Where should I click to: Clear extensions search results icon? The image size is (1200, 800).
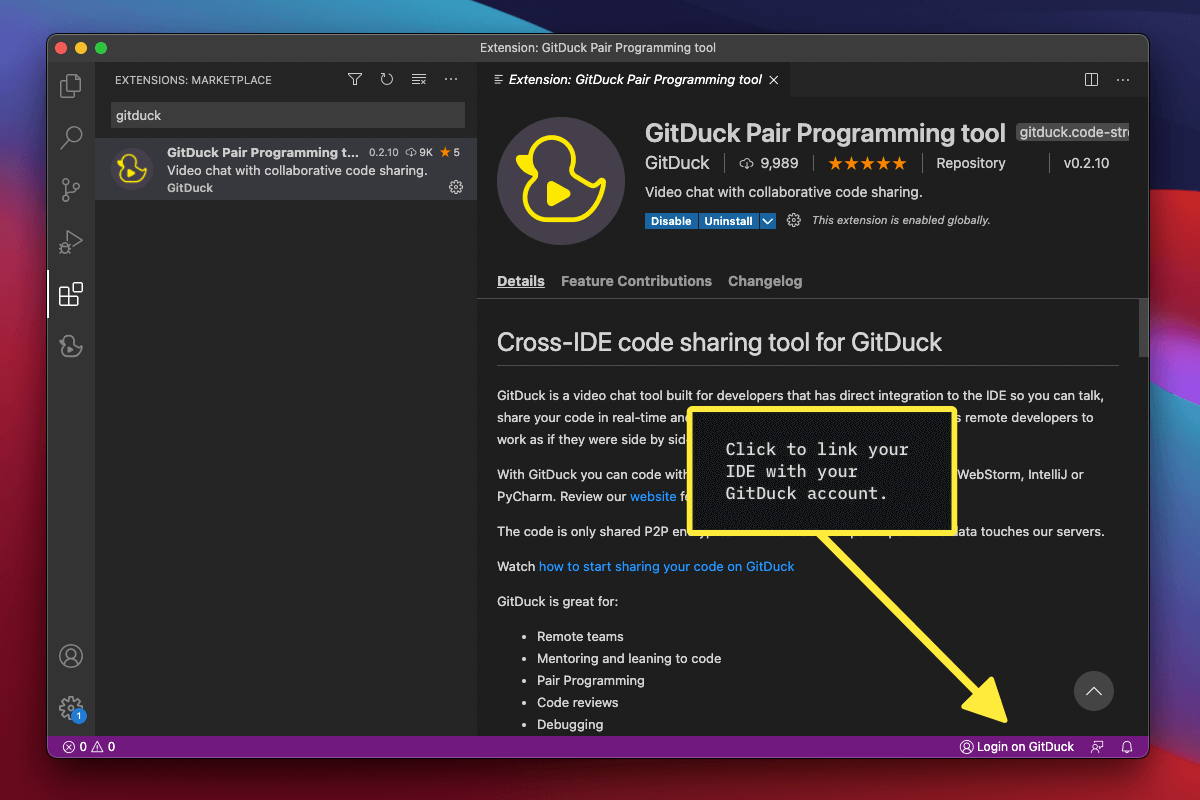pyautogui.click(x=419, y=79)
